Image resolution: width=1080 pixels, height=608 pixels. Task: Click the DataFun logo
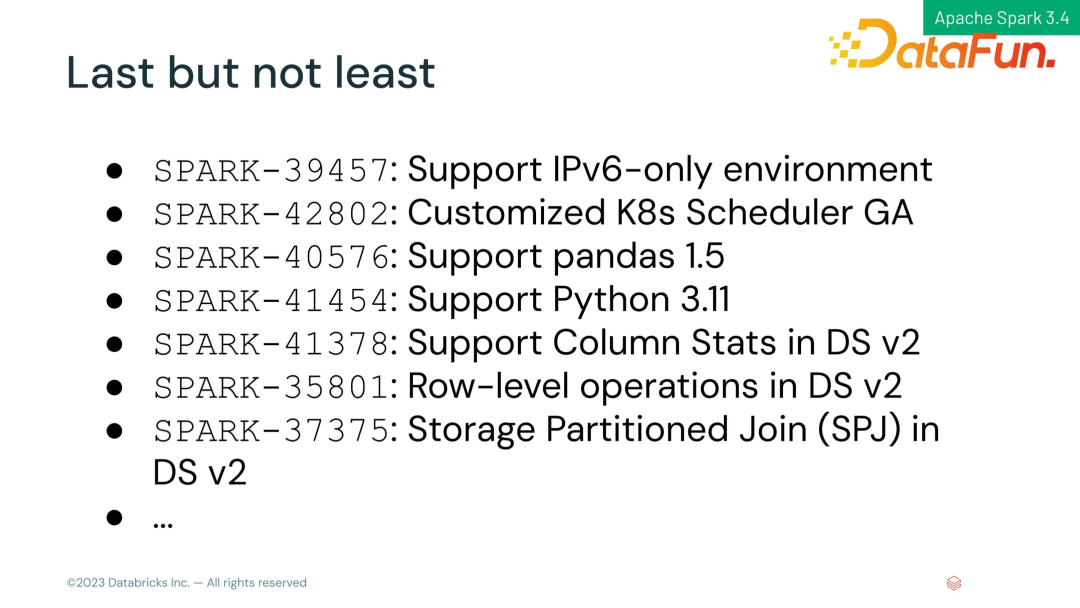[942, 44]
